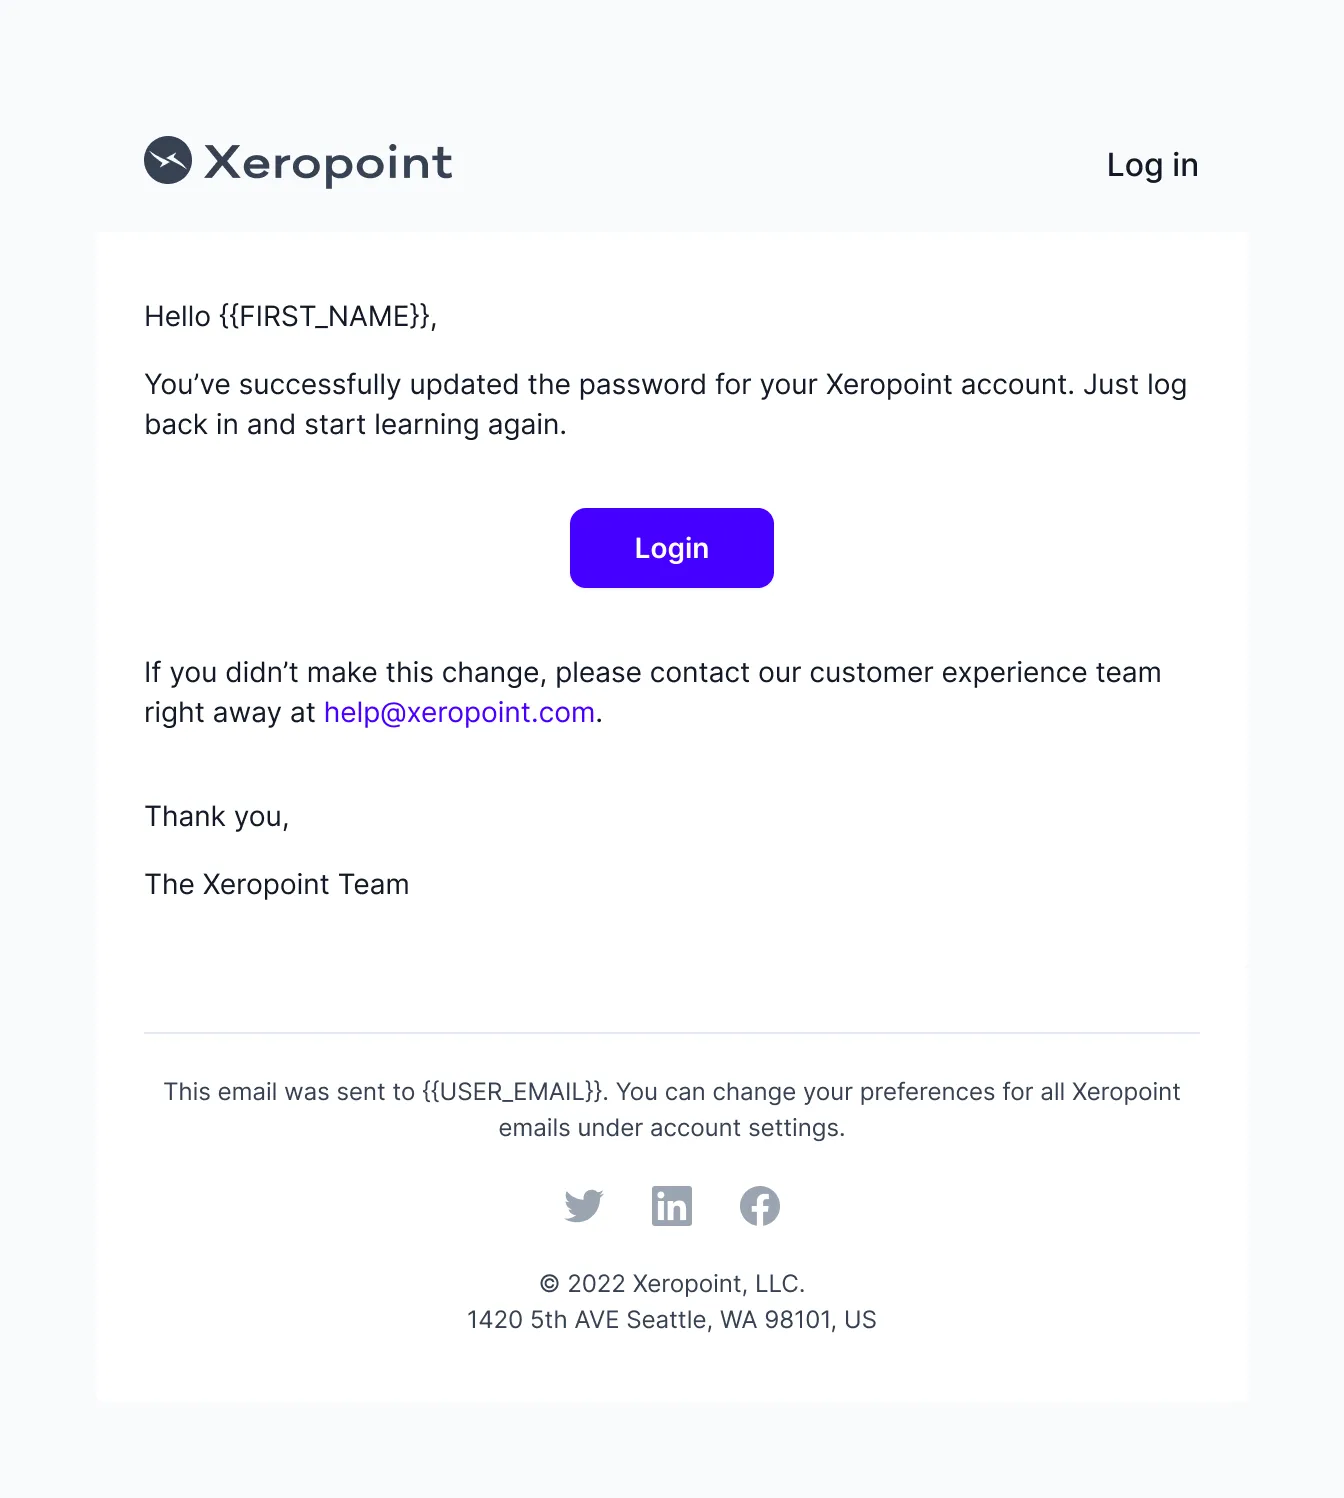Click the purple Login button

coord(672,548)
